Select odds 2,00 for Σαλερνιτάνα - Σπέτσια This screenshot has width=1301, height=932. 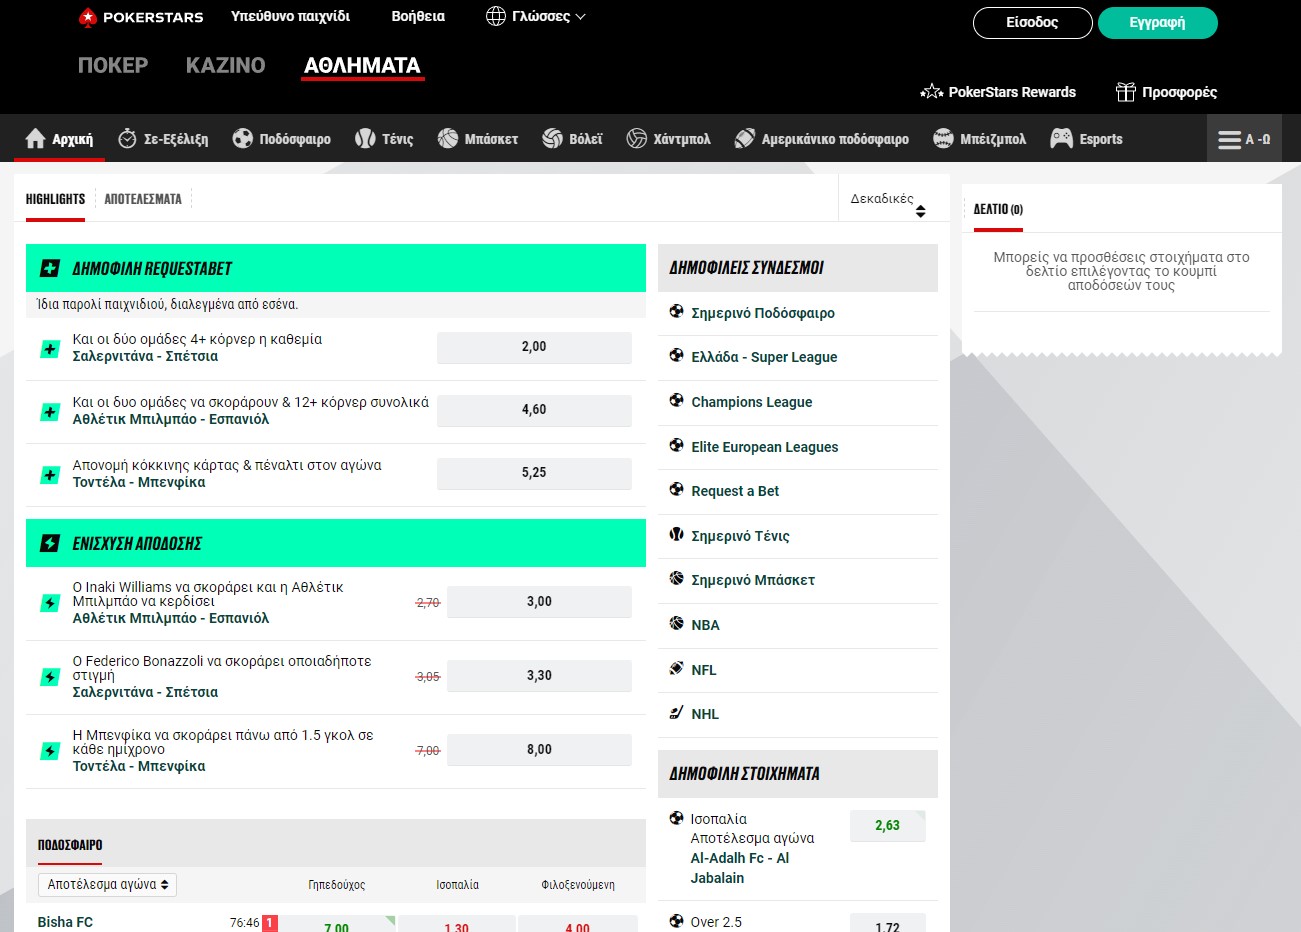tap(534, 347)
